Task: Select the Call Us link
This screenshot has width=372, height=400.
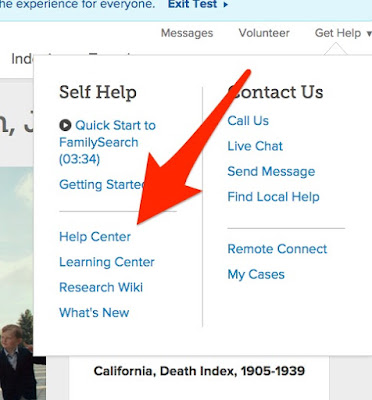Action: click(248, 121)
